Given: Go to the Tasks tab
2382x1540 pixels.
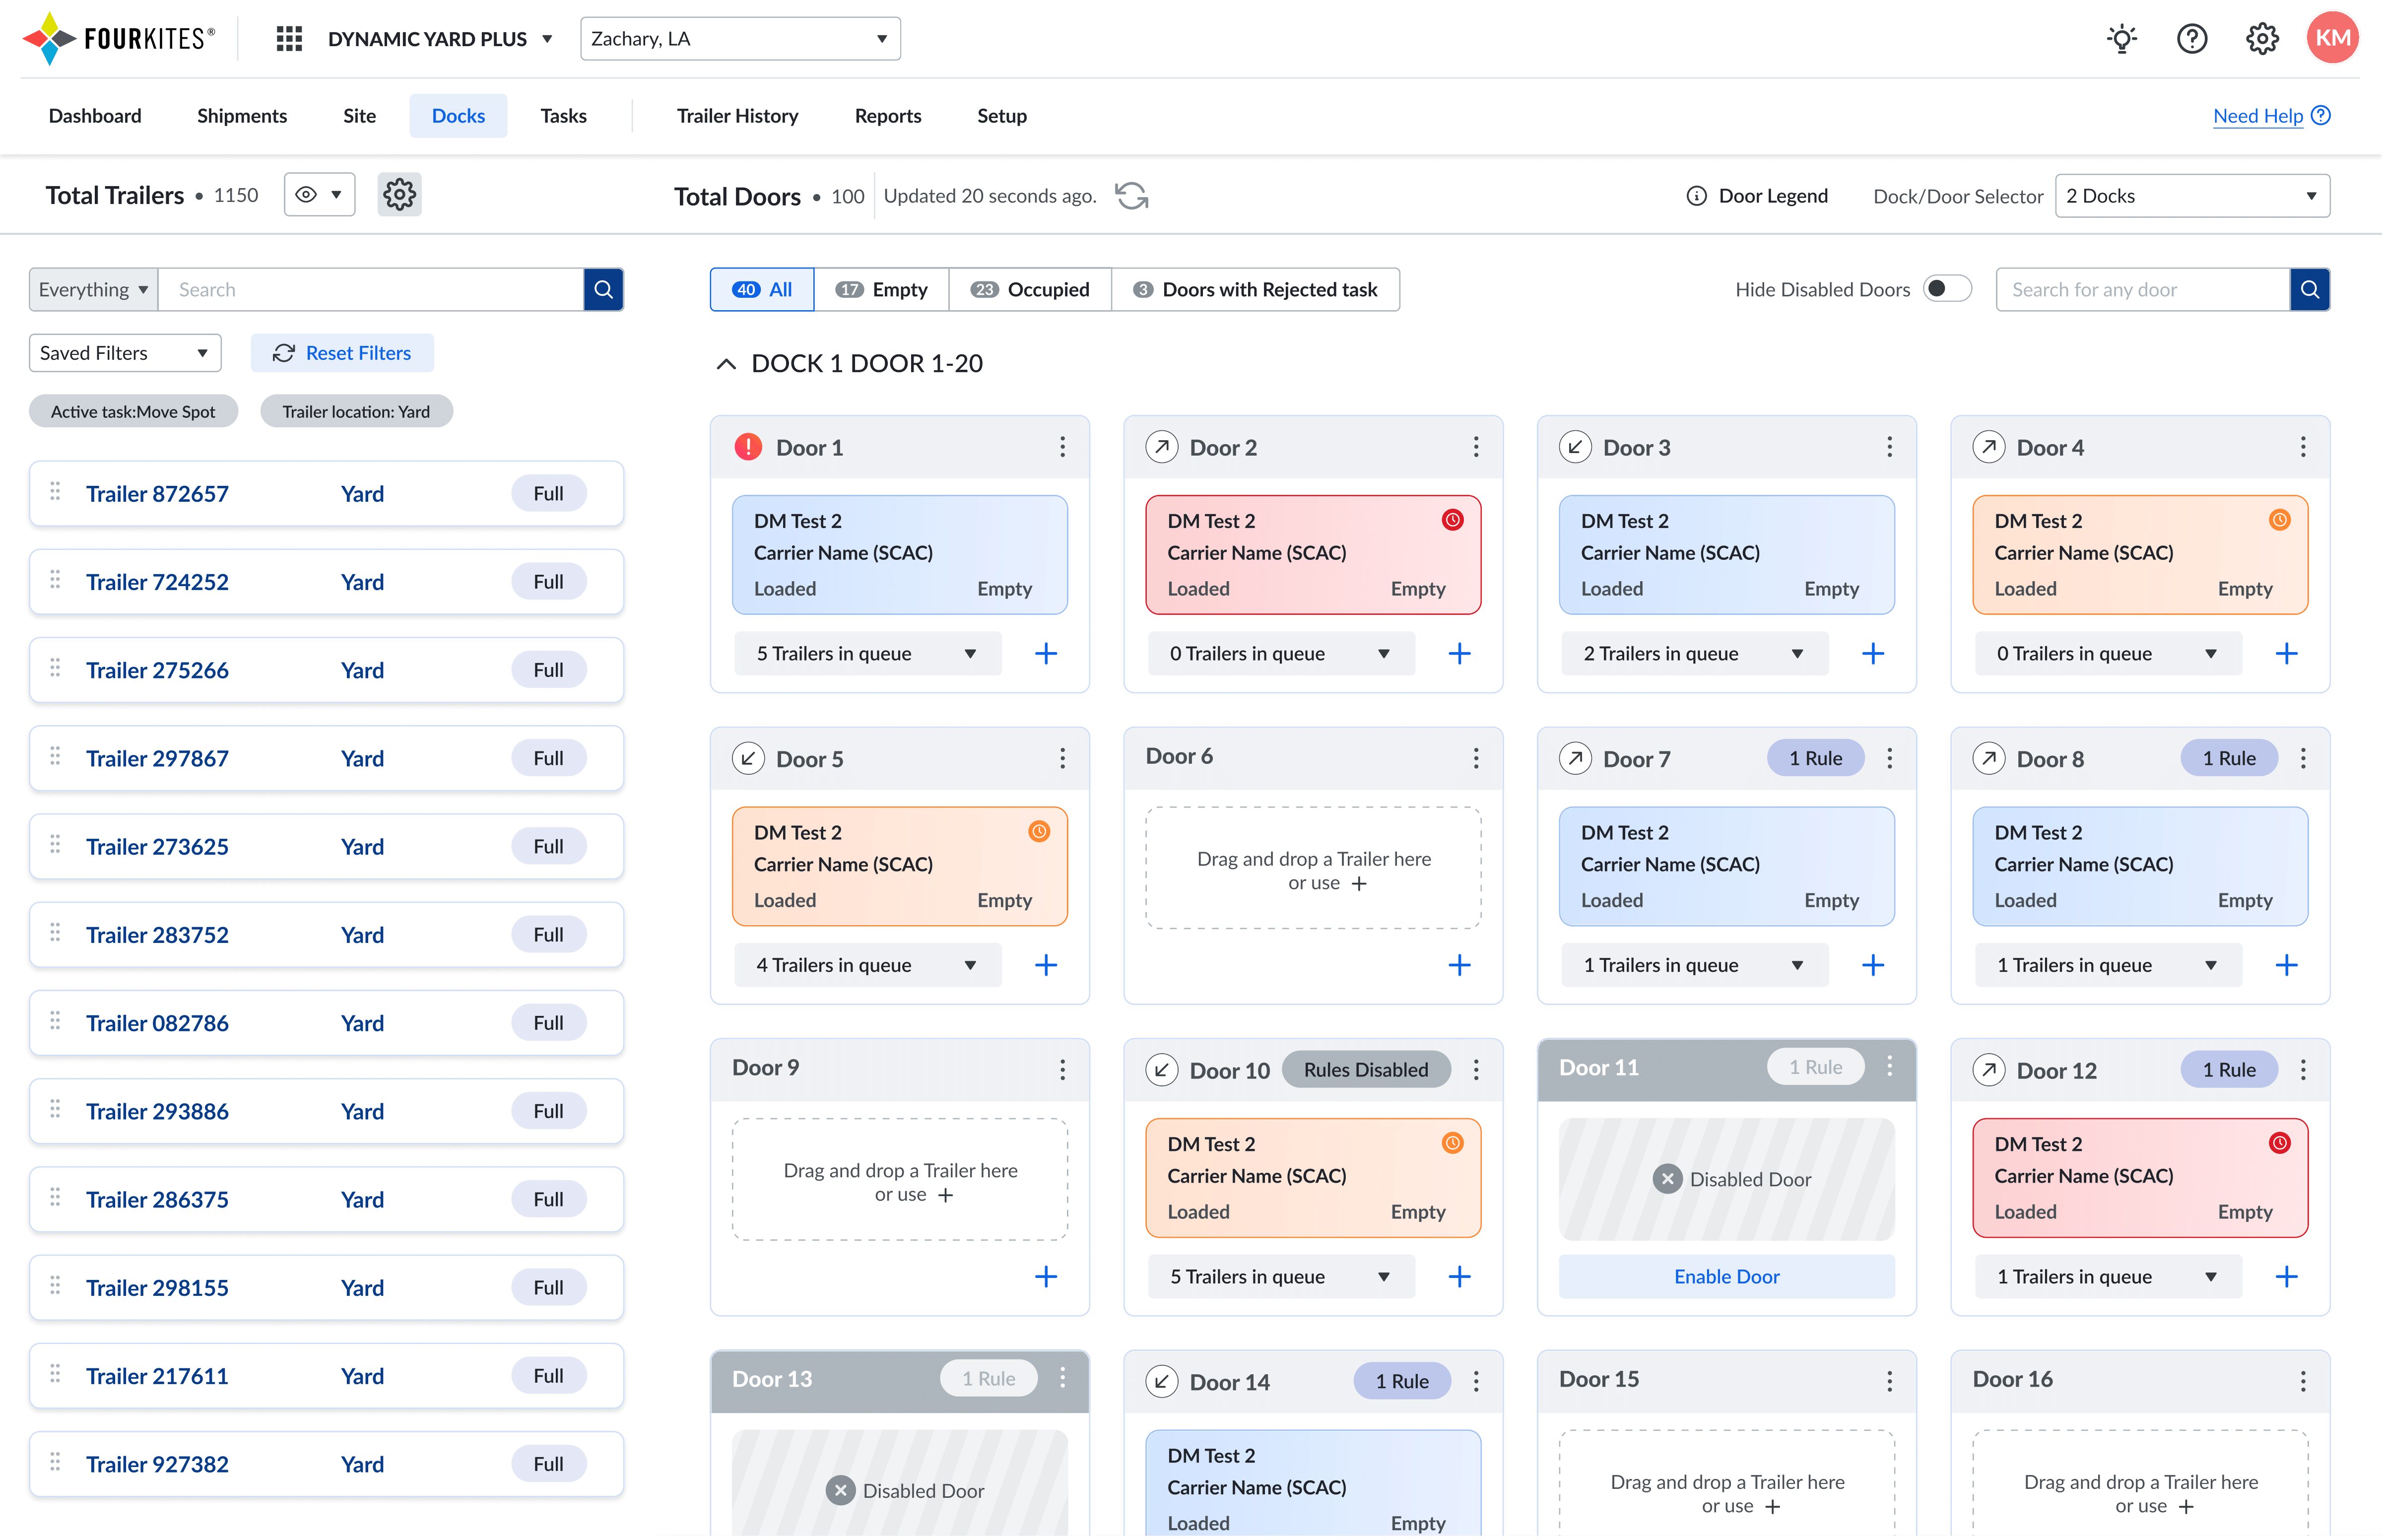Looking at the screenshot, I should click(x=563, y=116).
